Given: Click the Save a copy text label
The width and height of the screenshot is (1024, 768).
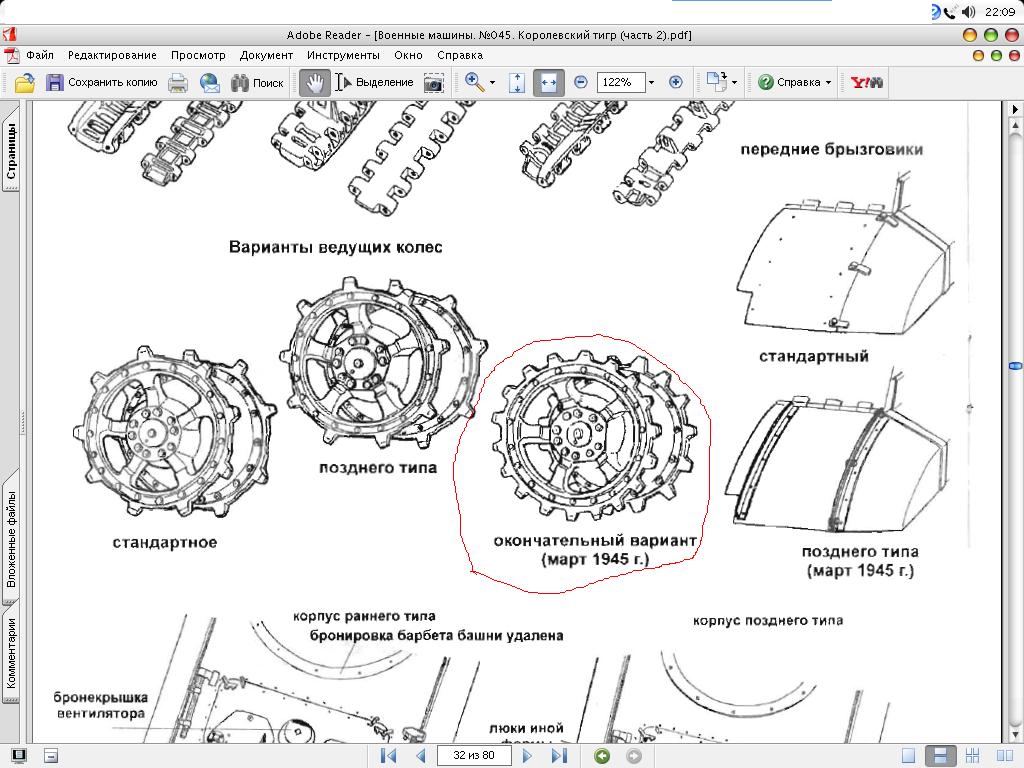Looking at the screenshot, I should 113,82.
